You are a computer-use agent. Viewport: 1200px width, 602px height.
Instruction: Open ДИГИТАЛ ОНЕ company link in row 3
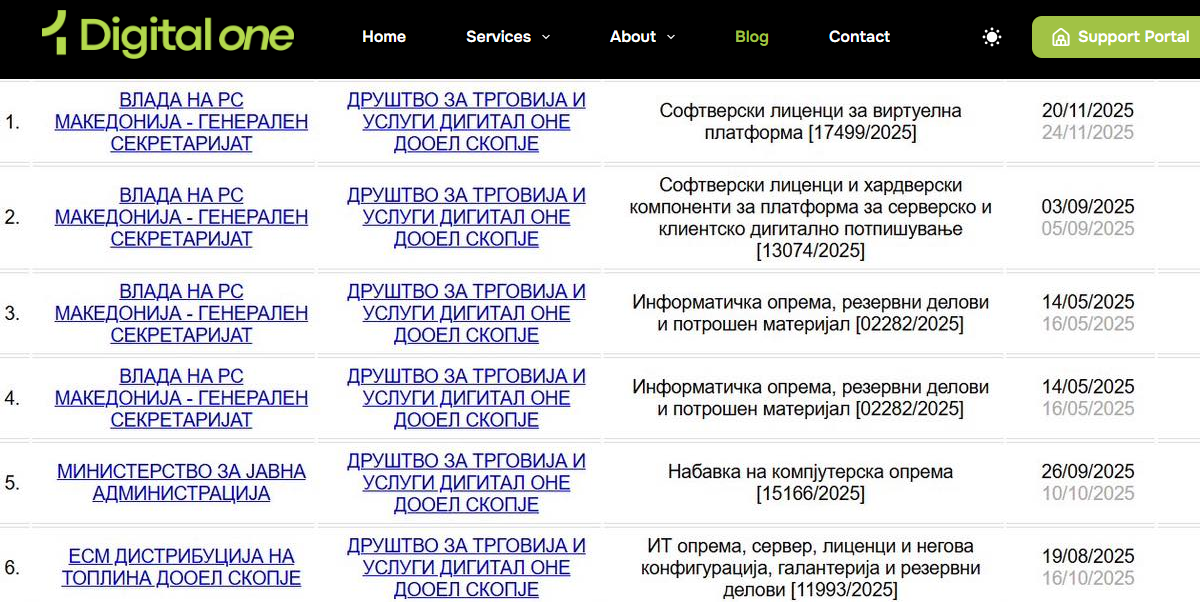[466, 313]
